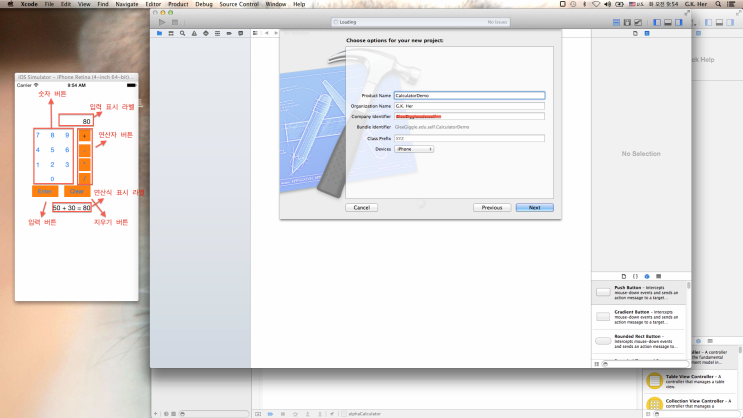Open the Log navigator speech bubble icon

[x=241, y=33]
